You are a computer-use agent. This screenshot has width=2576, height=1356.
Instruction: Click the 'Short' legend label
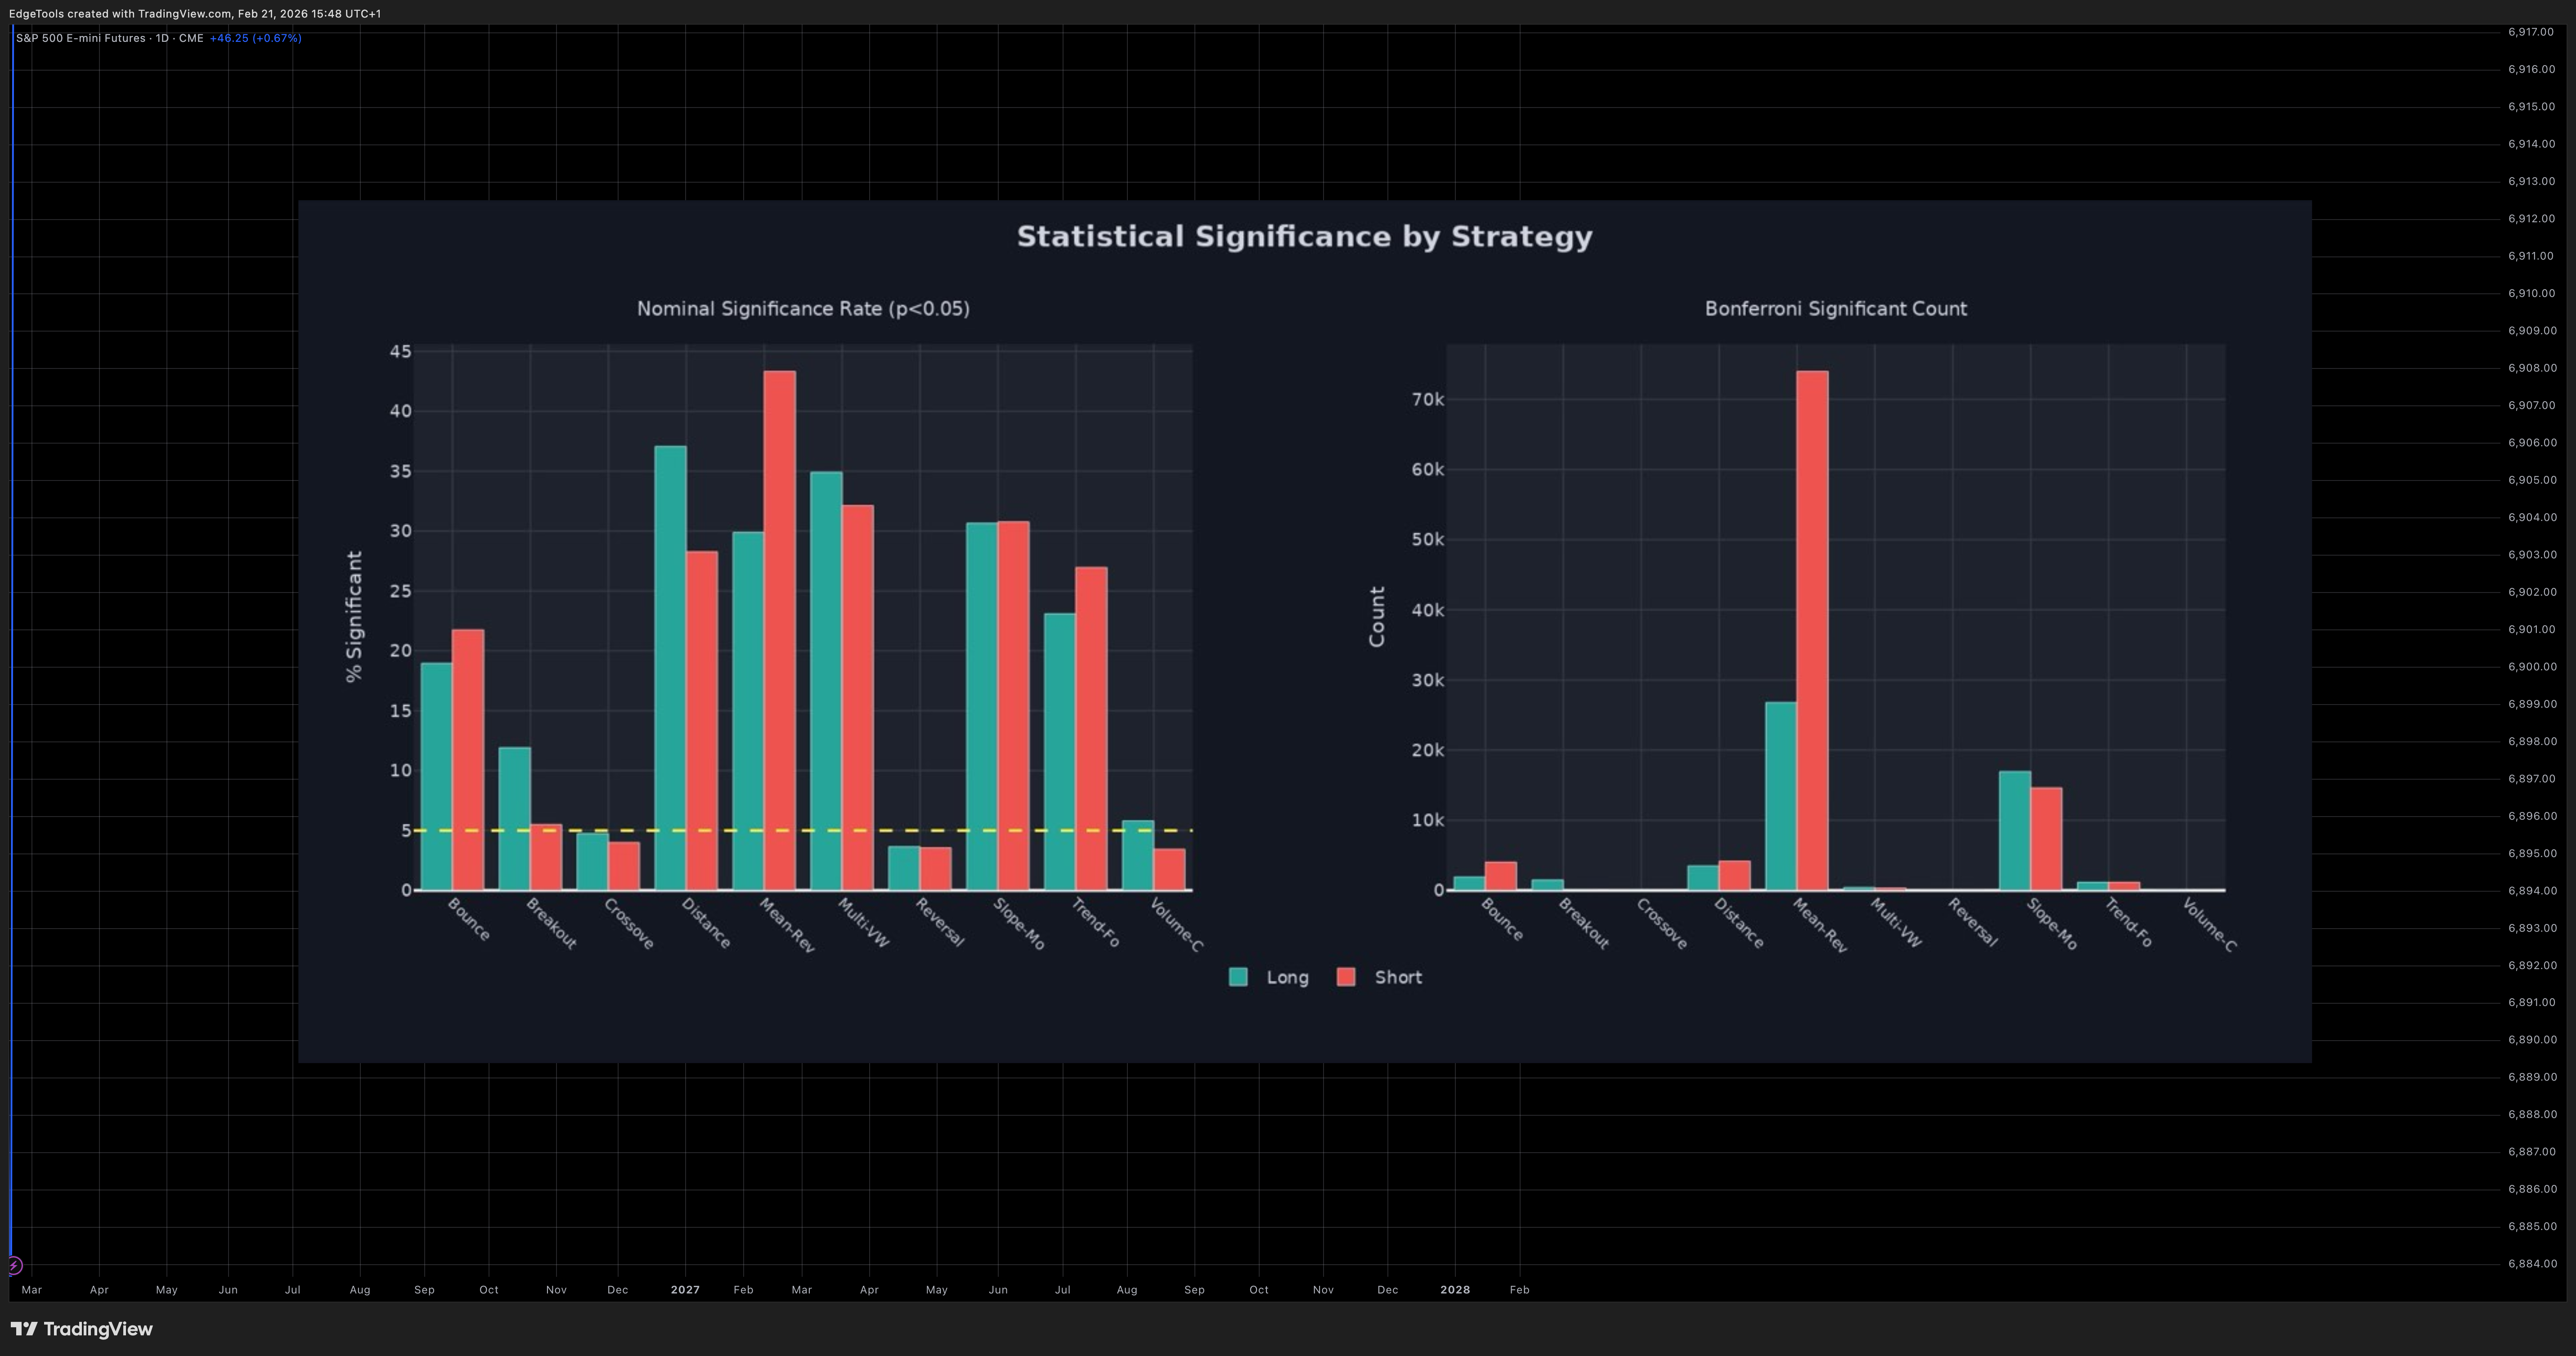click(x=1398, y=978)
